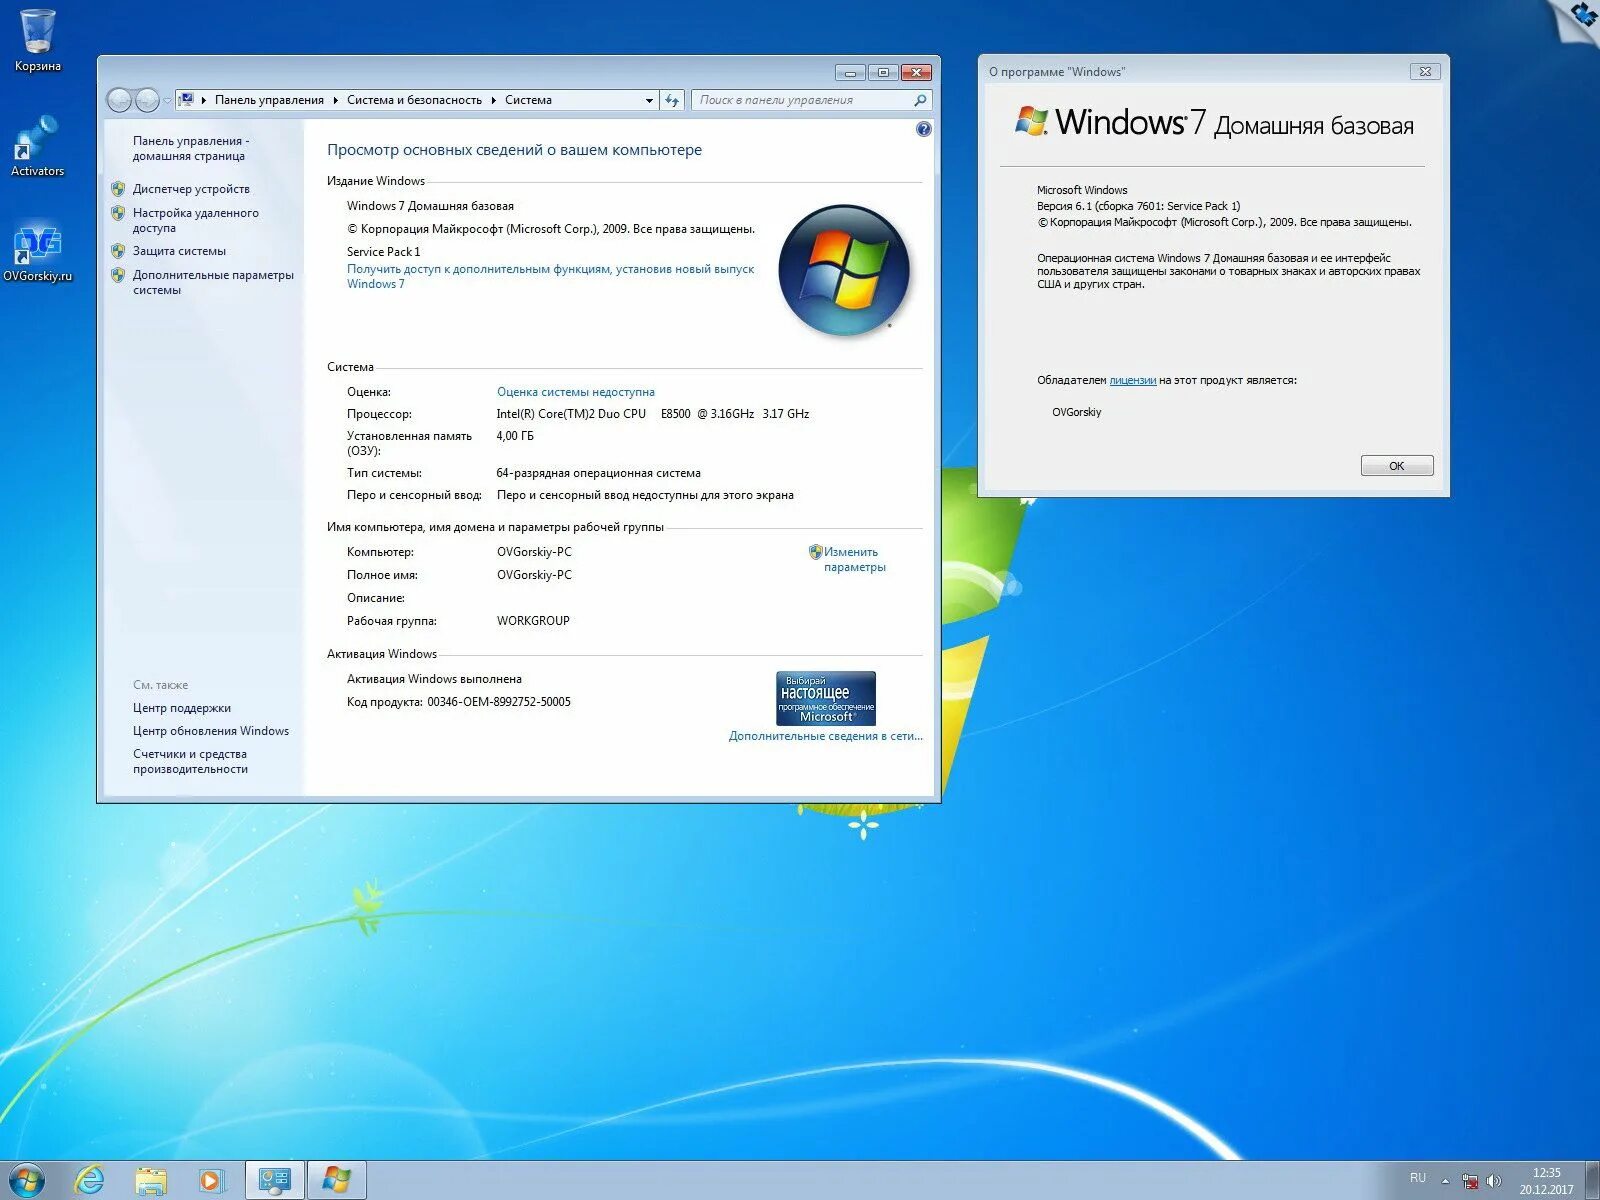Open the лицензии link in About Windows

point(1133,379)
